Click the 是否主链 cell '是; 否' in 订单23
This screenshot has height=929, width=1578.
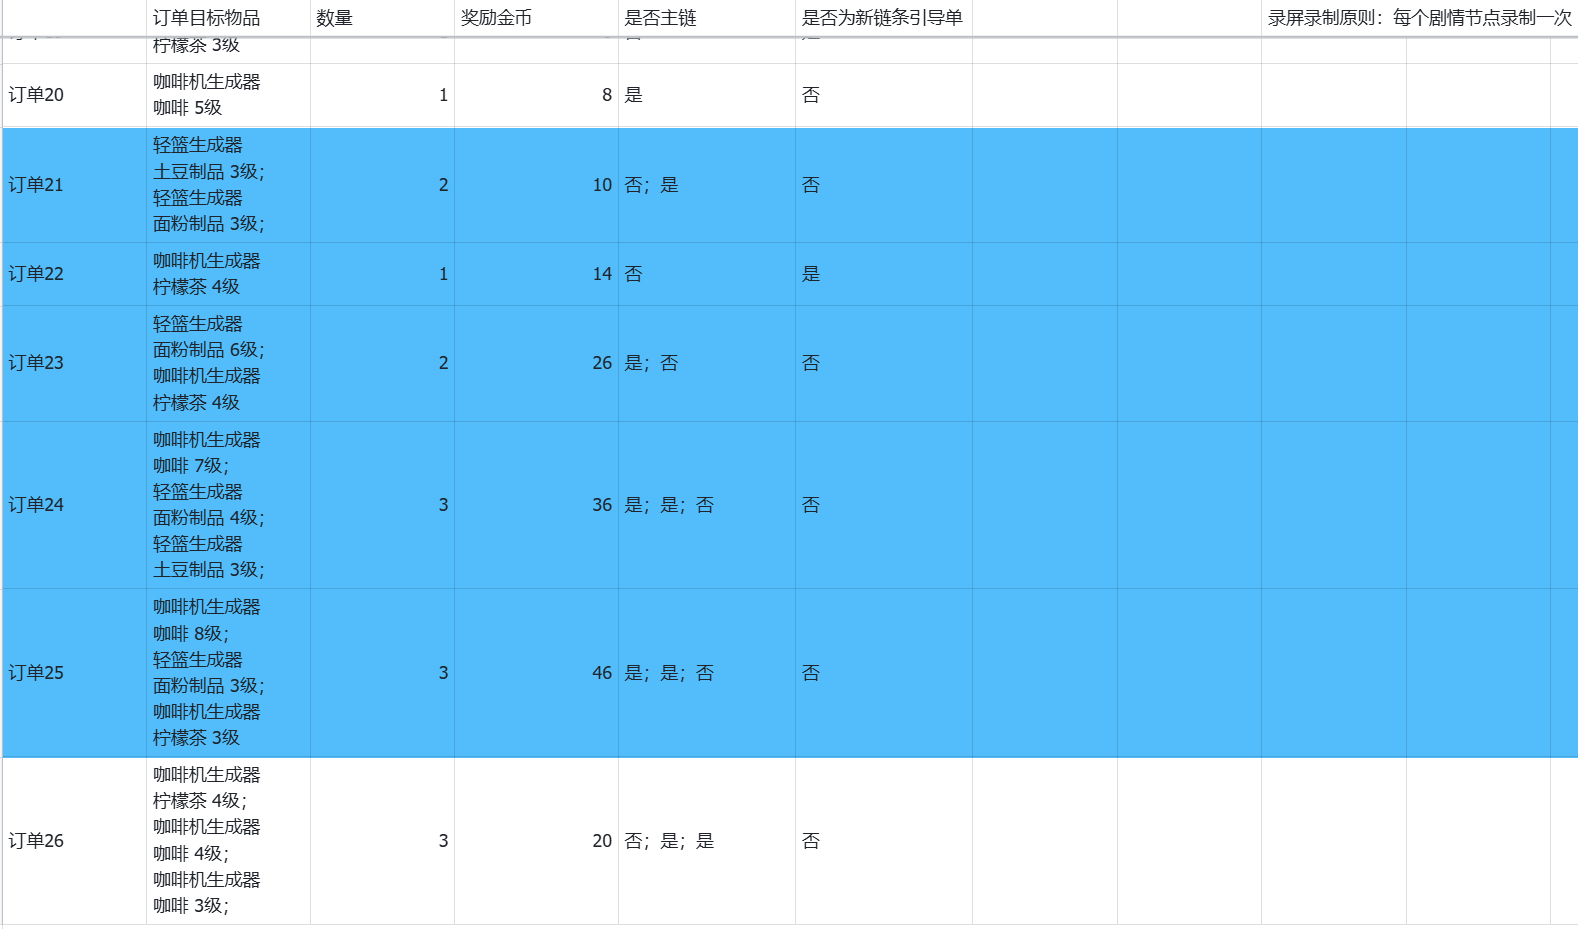tap(707, 363)
